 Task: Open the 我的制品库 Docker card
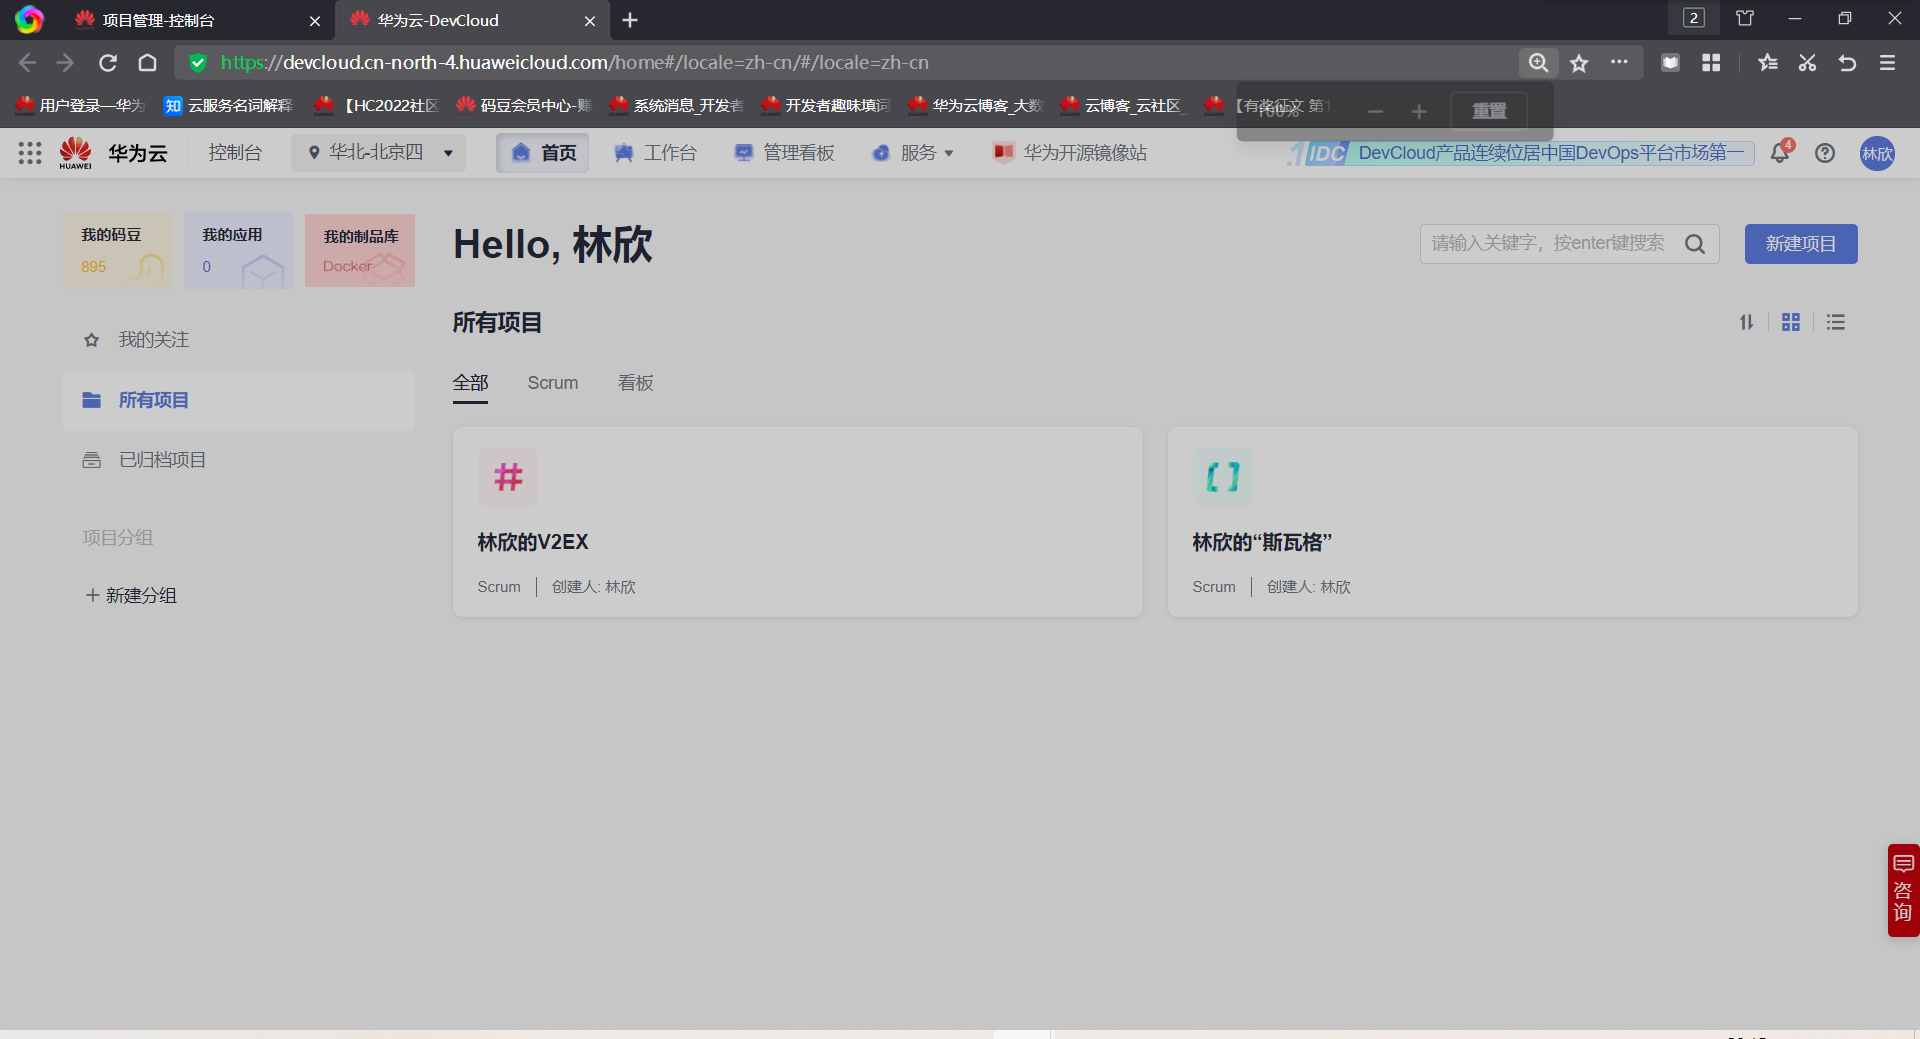pyautogui.click(x=360, y=251)
